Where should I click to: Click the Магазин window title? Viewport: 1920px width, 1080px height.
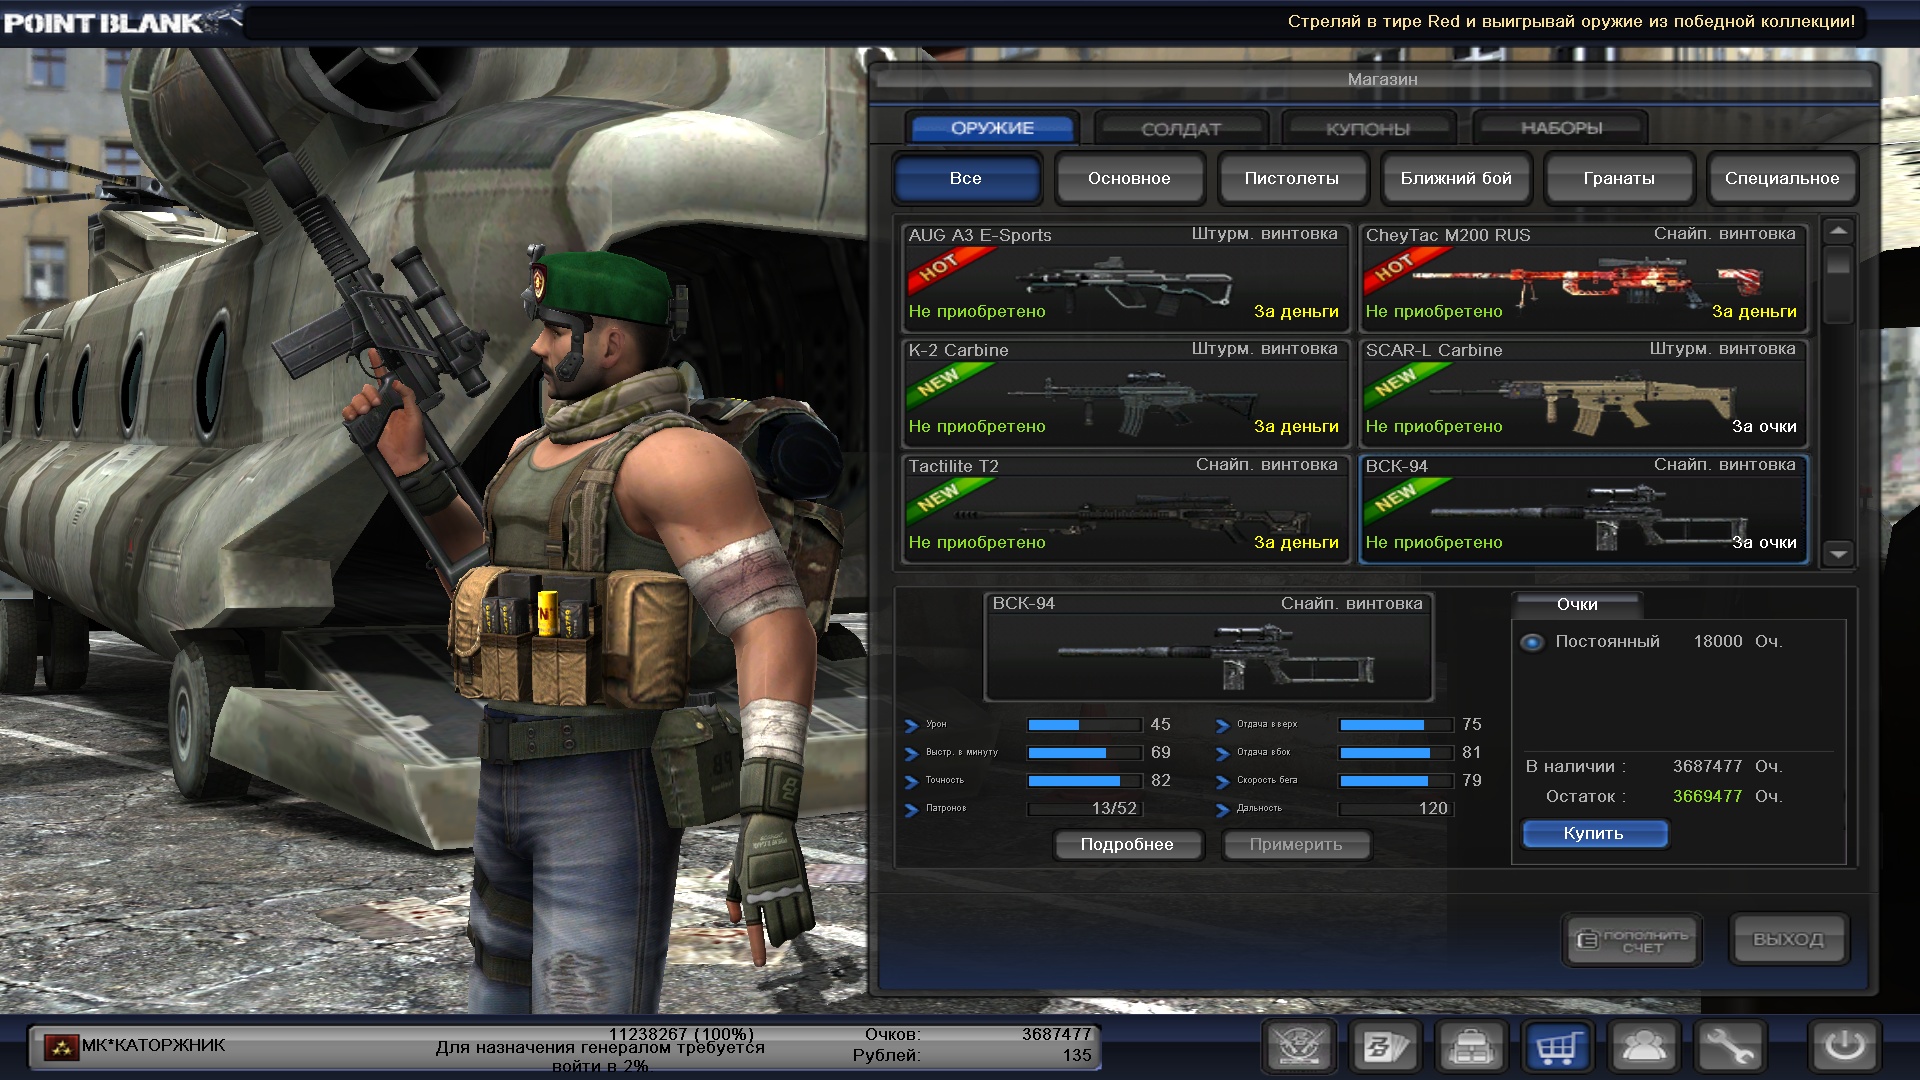click(x=1382, y=79)
